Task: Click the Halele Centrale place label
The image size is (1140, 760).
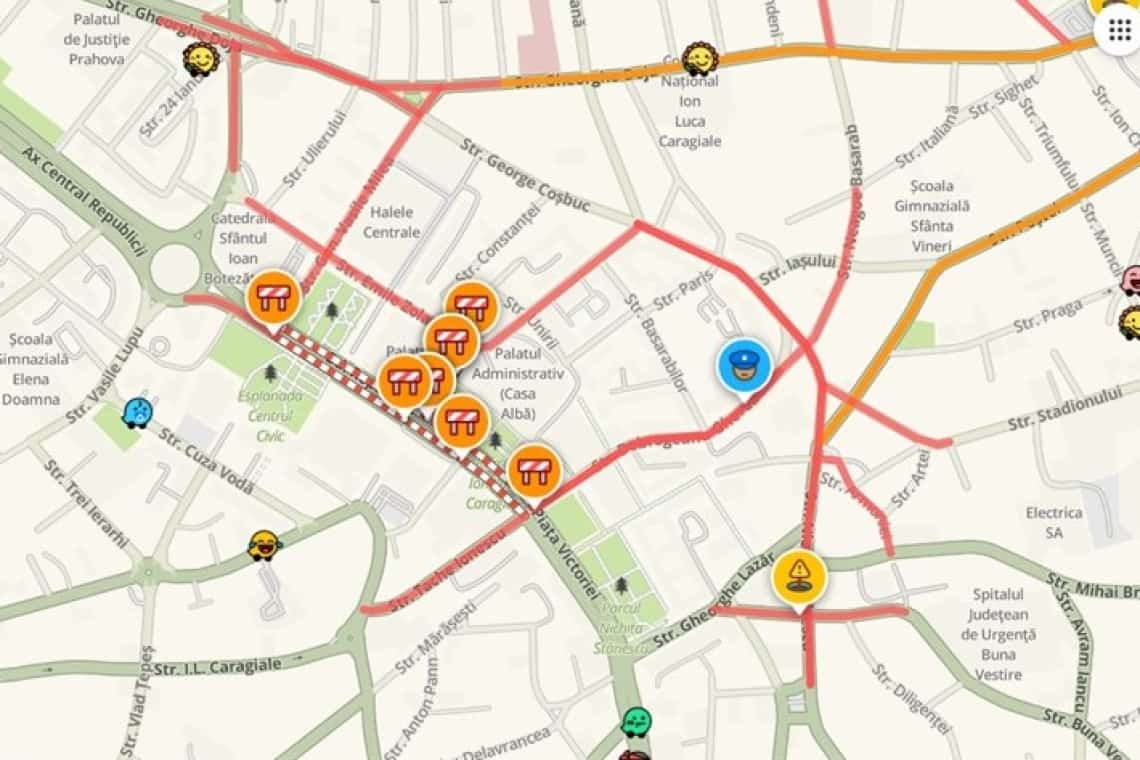Action: click(x=391, y=222)
